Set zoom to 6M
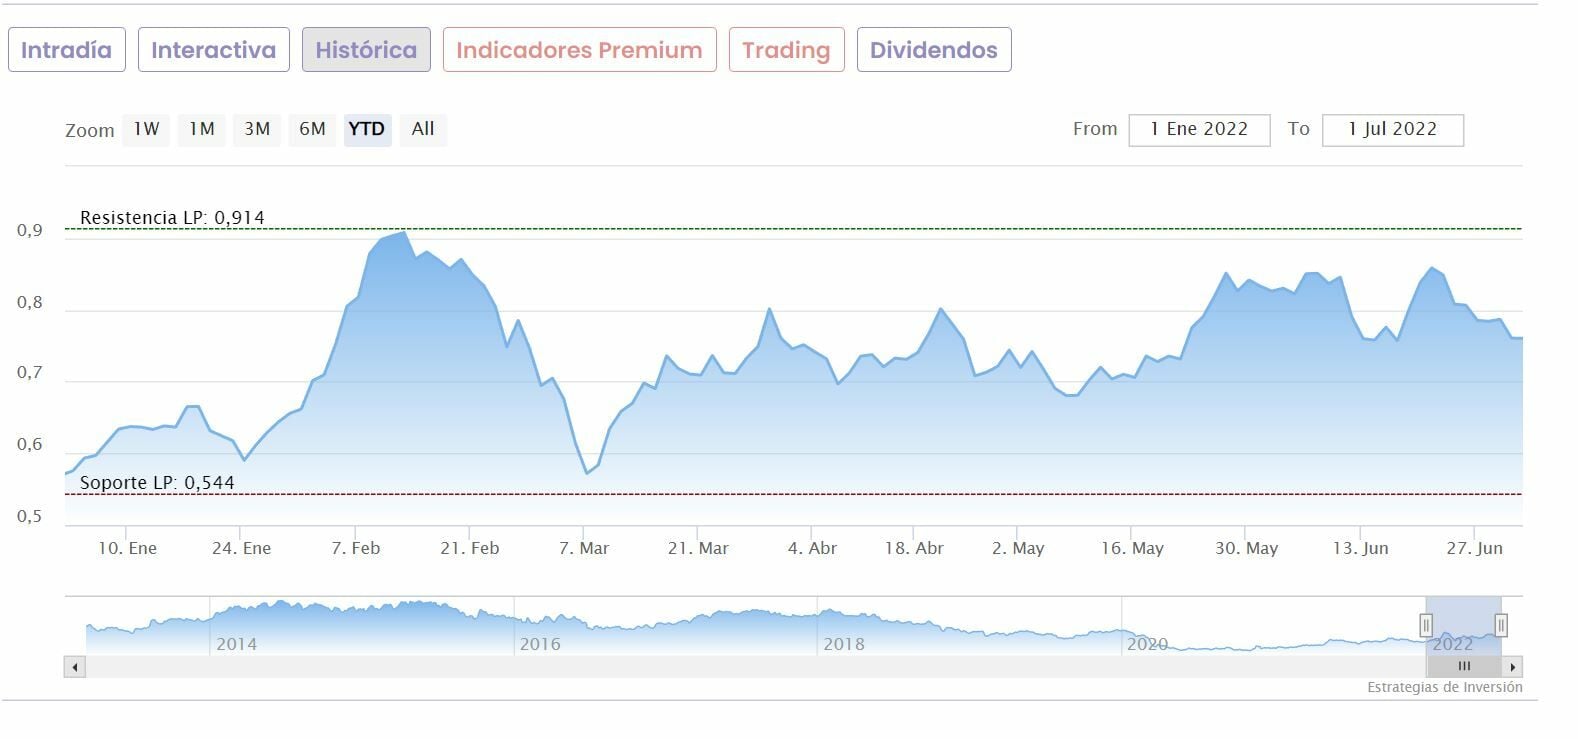Viewport: 1578px width, 739px height. pyautogui.click(x=312, y=129)
